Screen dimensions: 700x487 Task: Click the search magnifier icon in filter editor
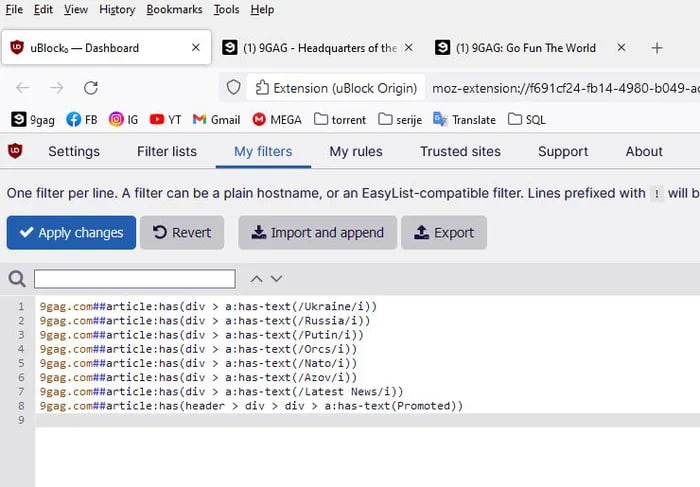(17, 279)
